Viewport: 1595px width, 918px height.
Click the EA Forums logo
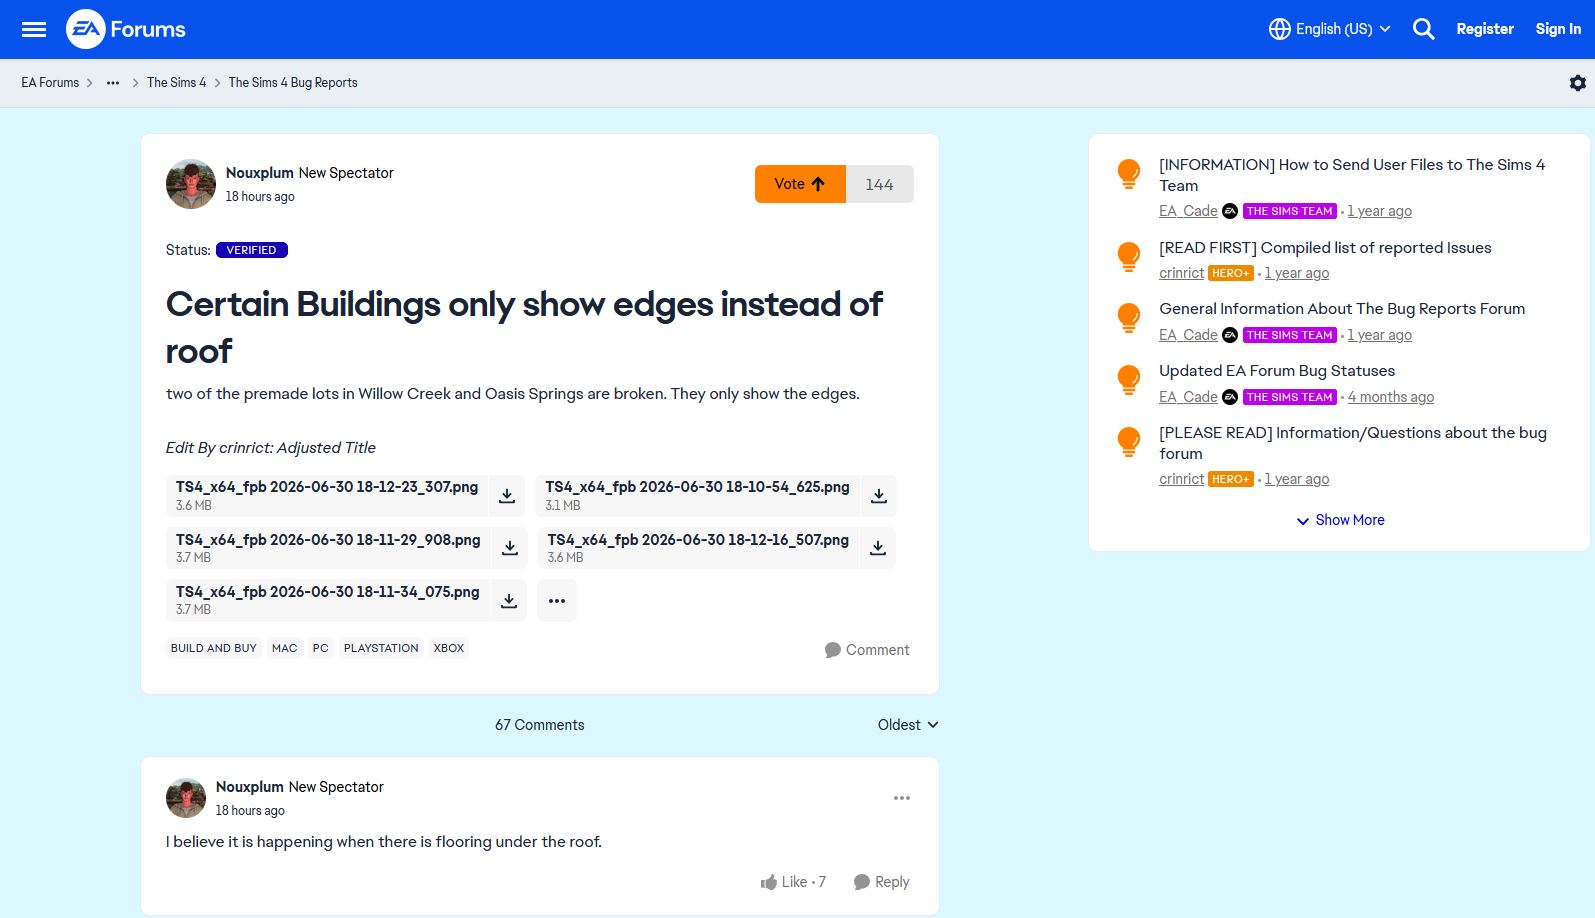tap(126, 29)
